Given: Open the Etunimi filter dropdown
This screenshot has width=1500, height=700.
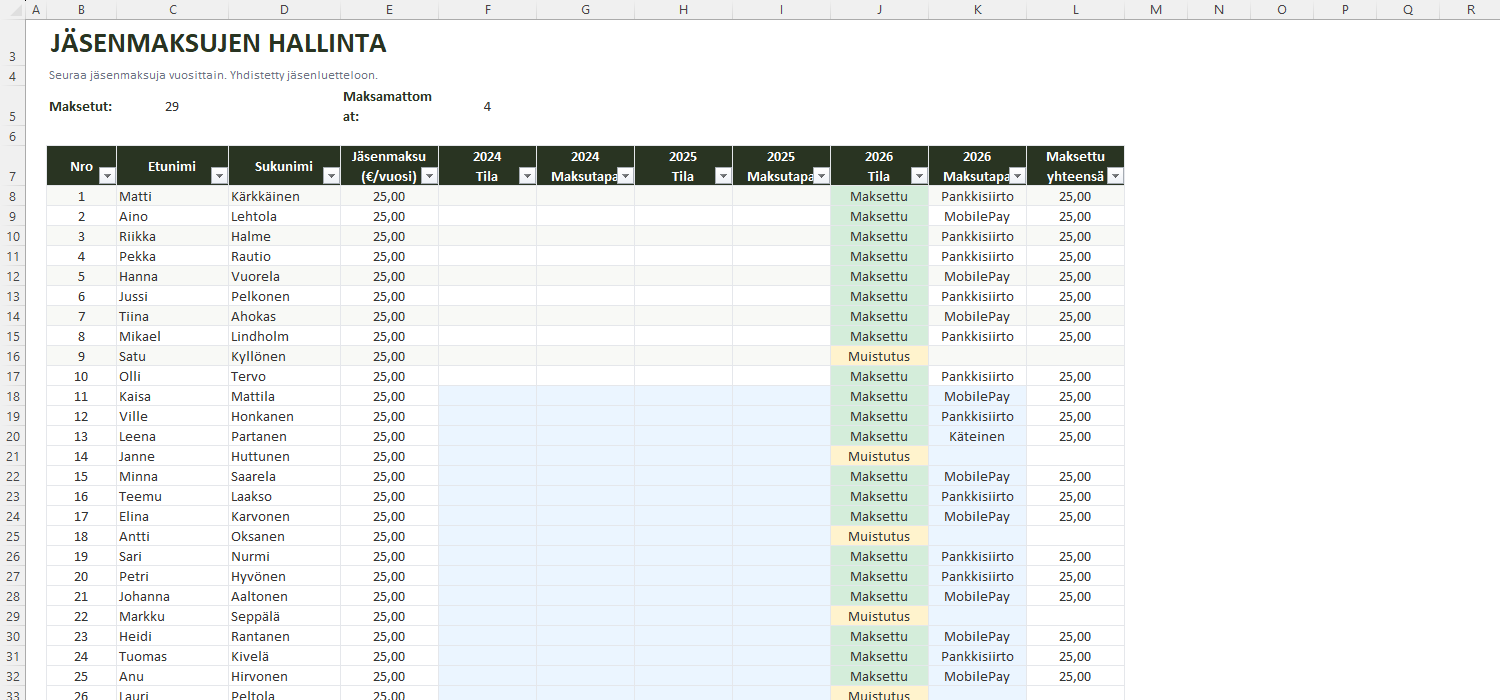Looking at the screenshot, I should [x=219, y=176].
